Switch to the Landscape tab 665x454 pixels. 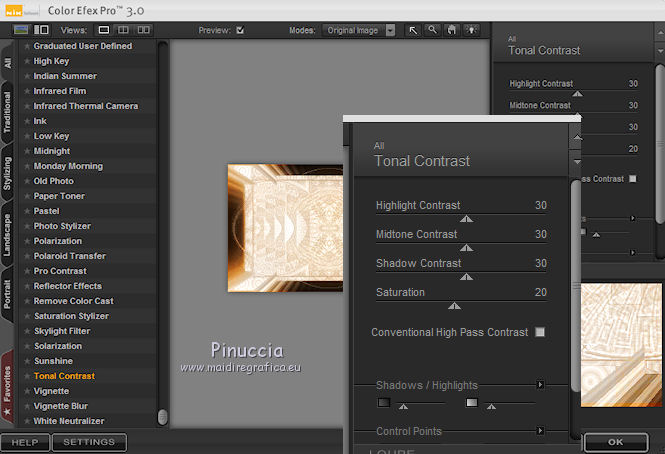(8, 235)
